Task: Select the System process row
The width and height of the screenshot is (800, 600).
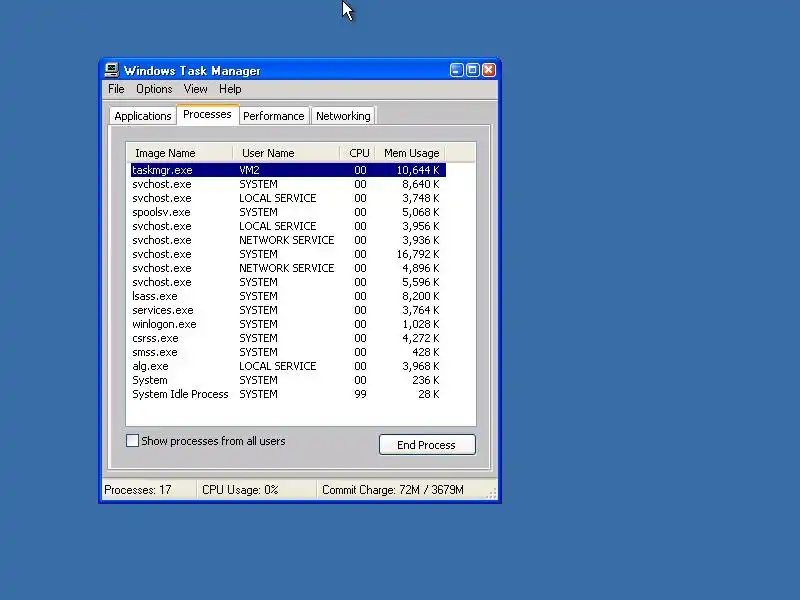Action: click(288, 381)
